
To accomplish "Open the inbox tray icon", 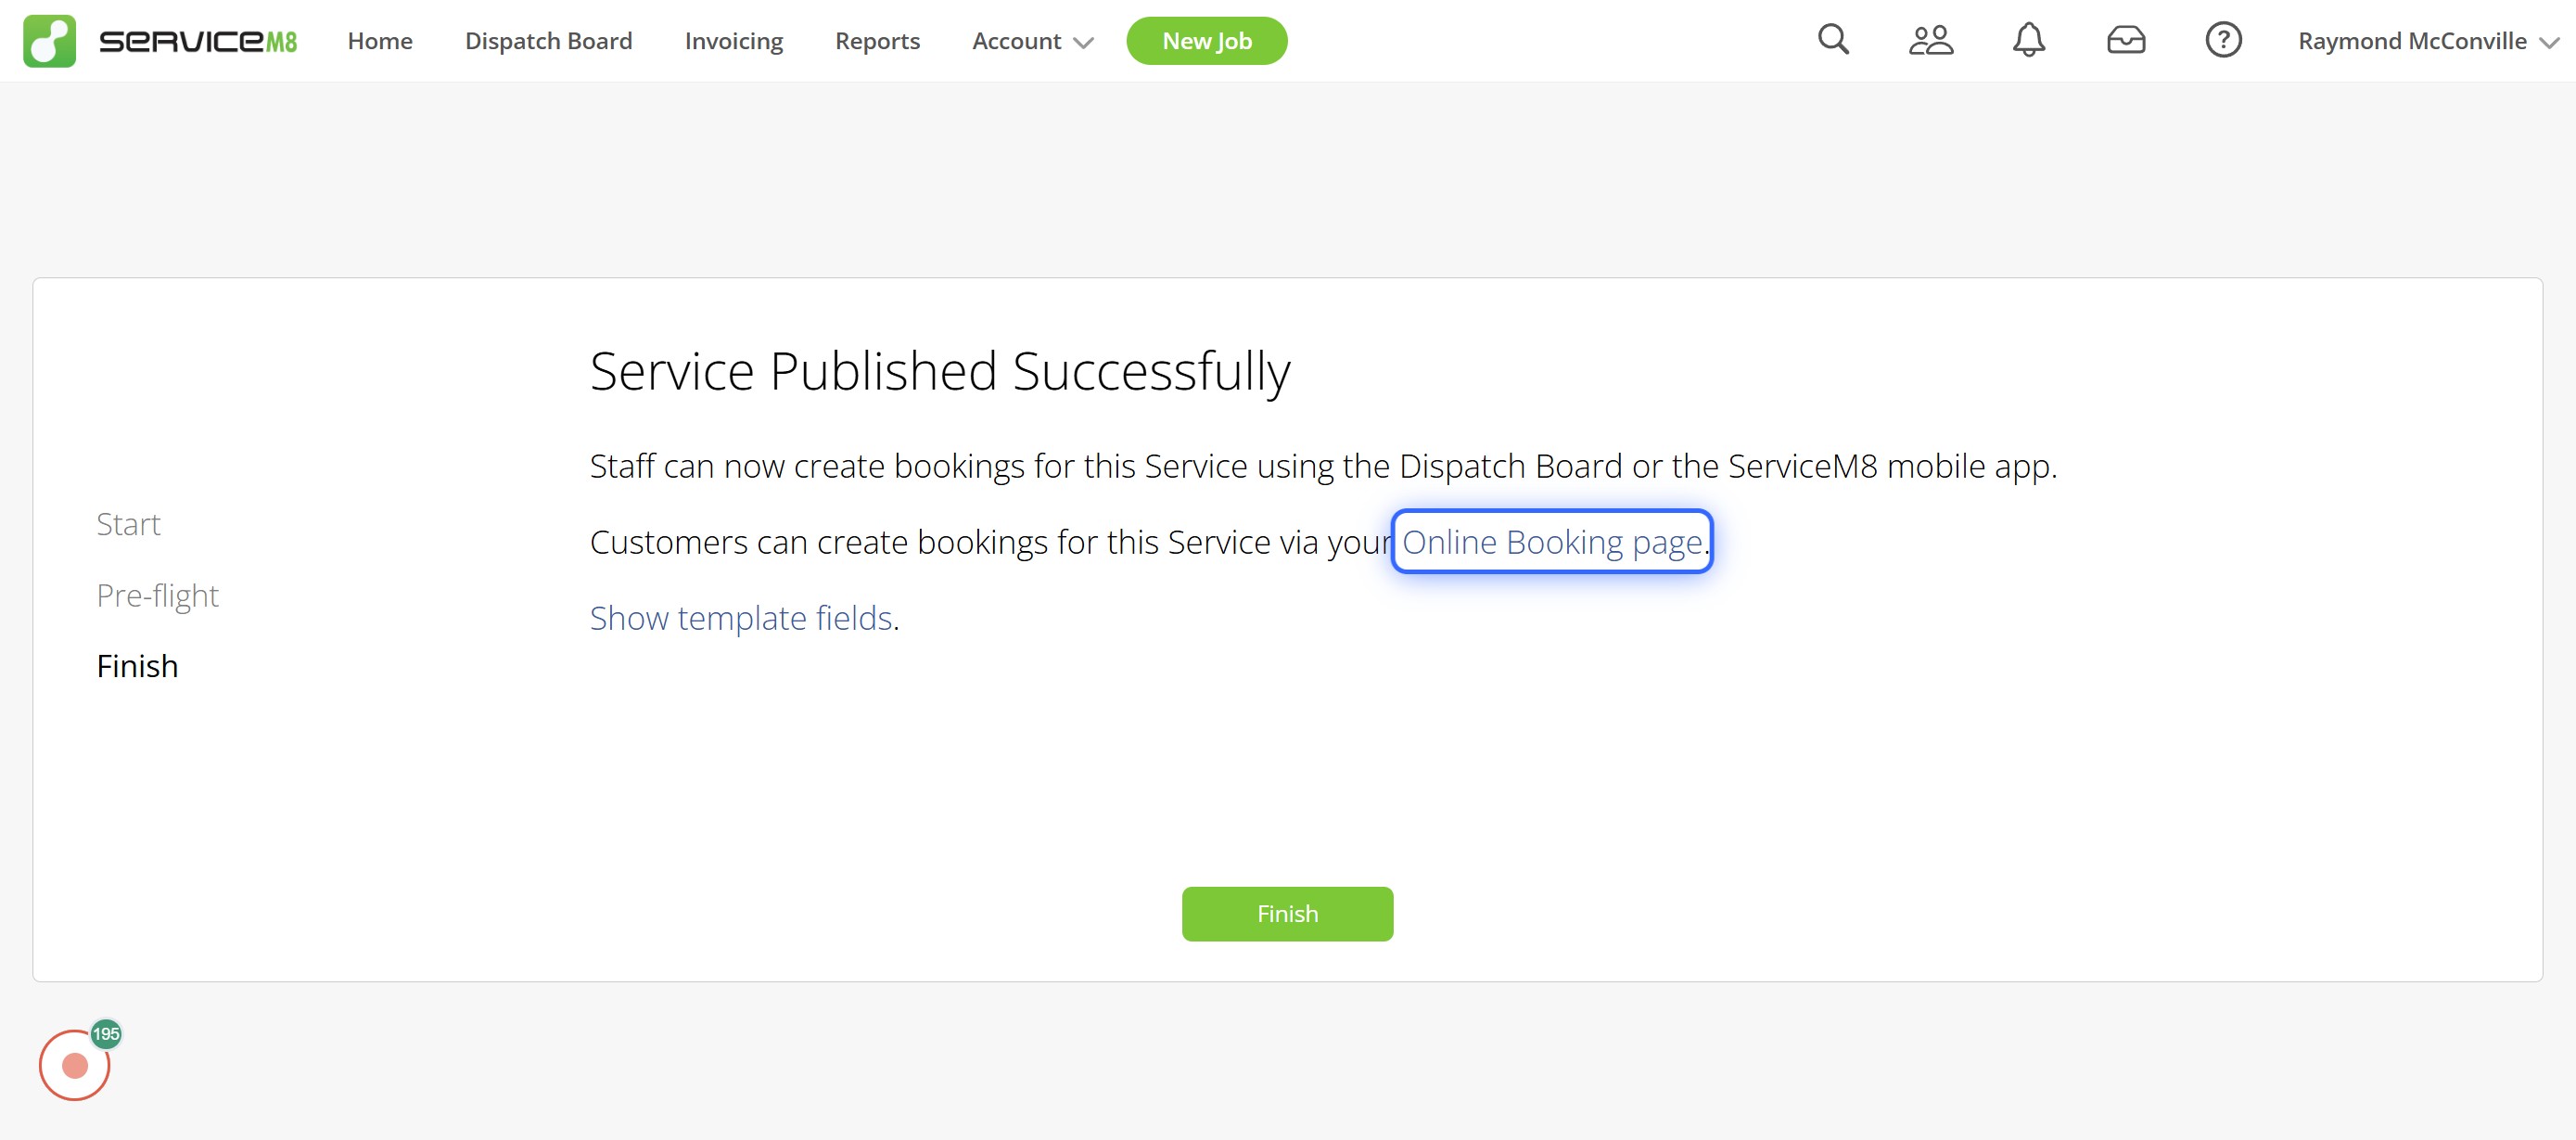I will pos(2125,40).
